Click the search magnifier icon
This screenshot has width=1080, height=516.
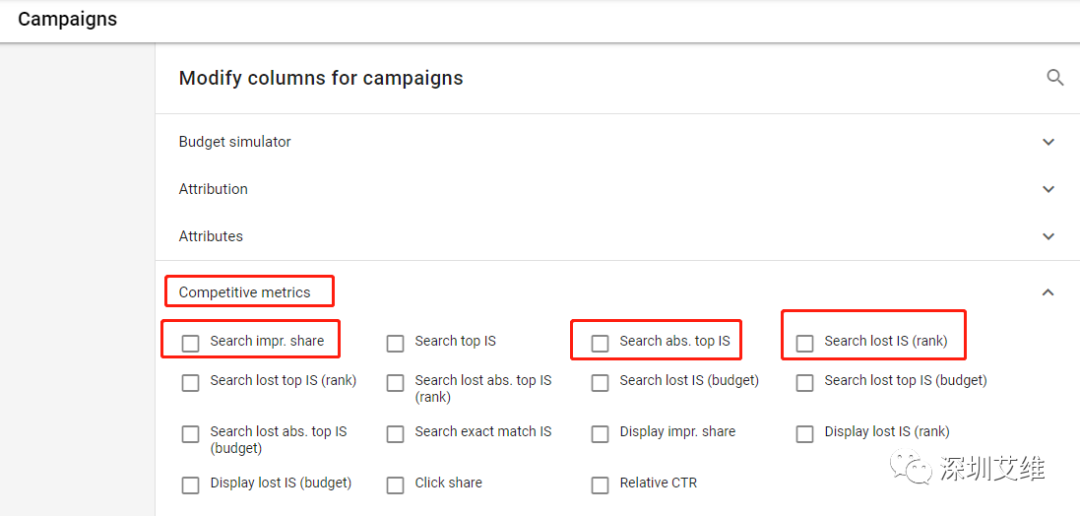pos(1055,78)
